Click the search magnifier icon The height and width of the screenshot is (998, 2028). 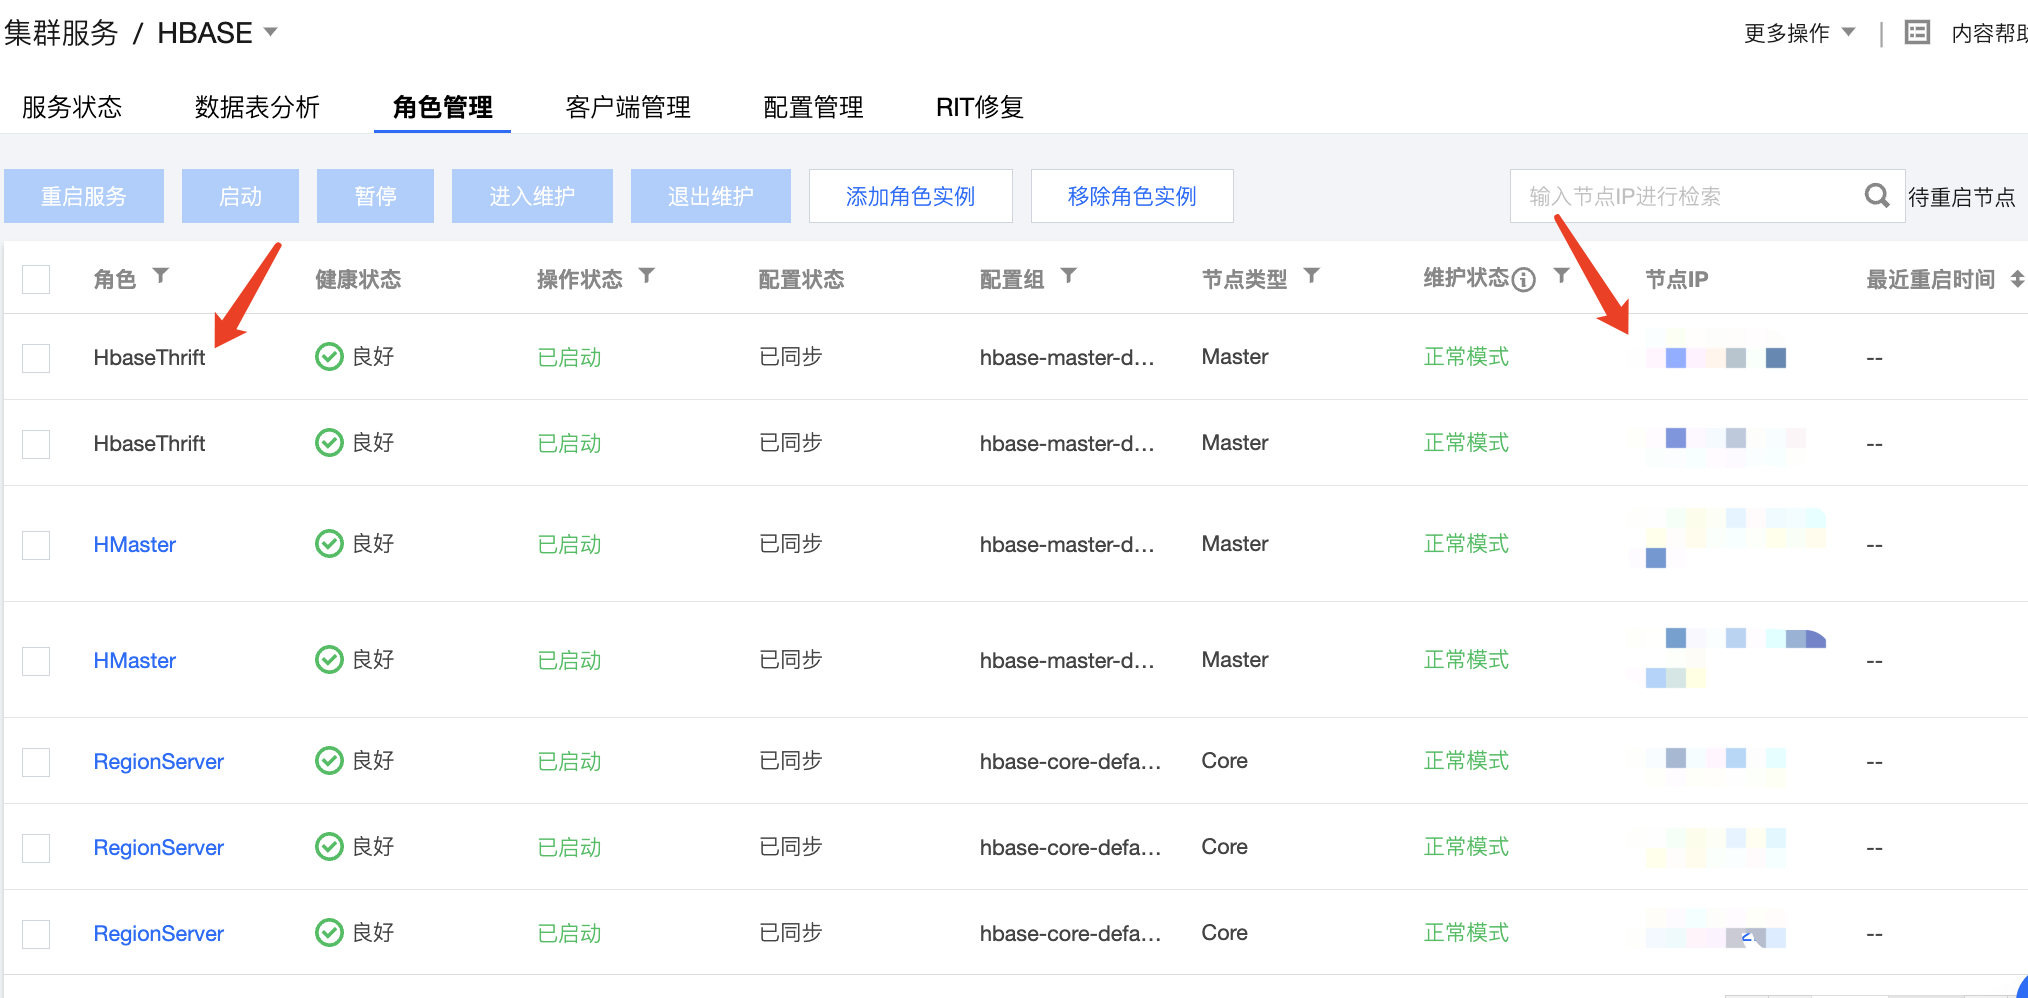tap(1877, 195)
